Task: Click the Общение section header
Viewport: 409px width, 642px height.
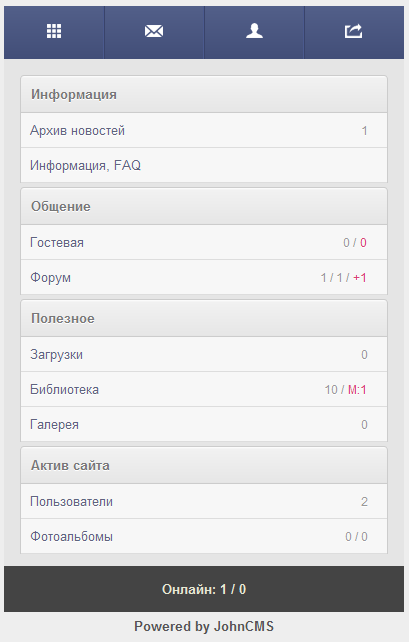Action: pos(204,206)
